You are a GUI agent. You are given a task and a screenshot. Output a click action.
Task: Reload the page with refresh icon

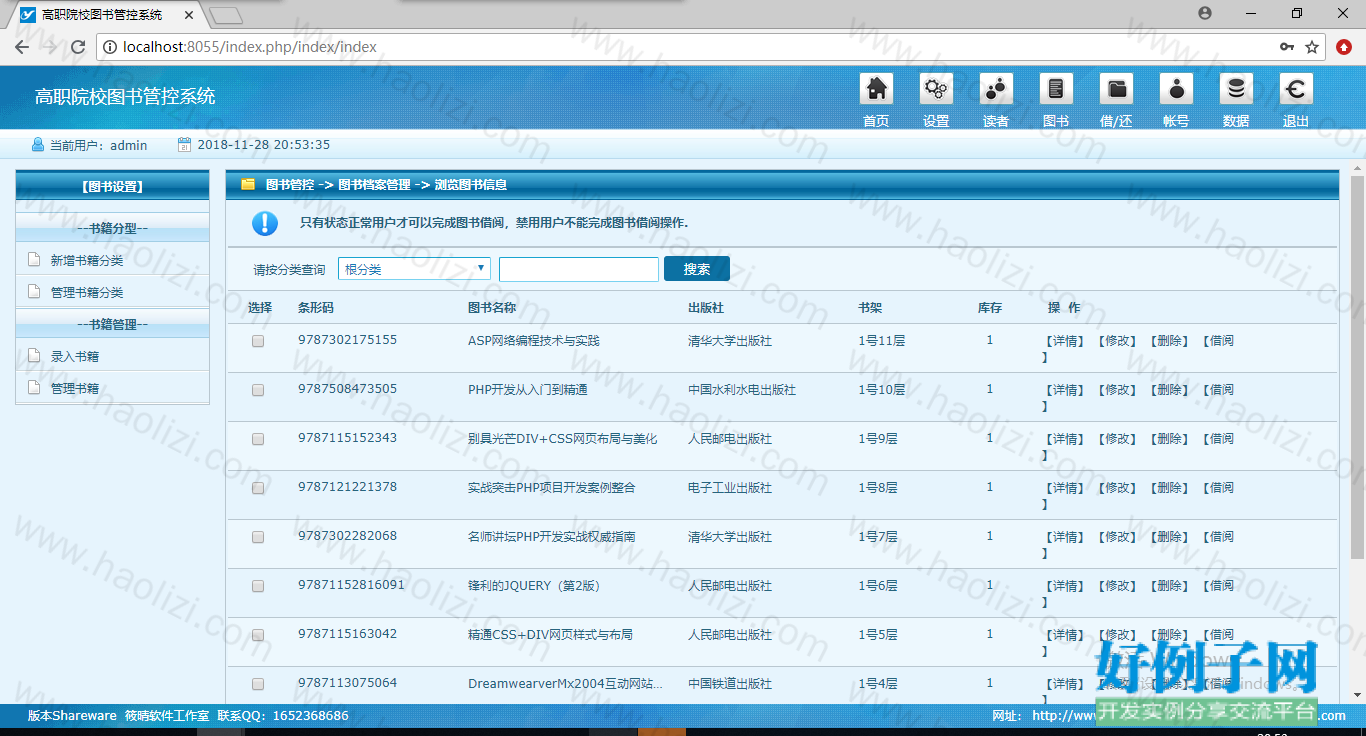(78, 47)
